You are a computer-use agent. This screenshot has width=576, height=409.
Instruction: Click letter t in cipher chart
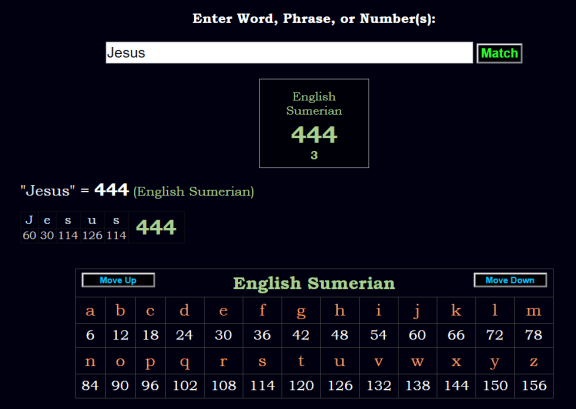(301, 361)
